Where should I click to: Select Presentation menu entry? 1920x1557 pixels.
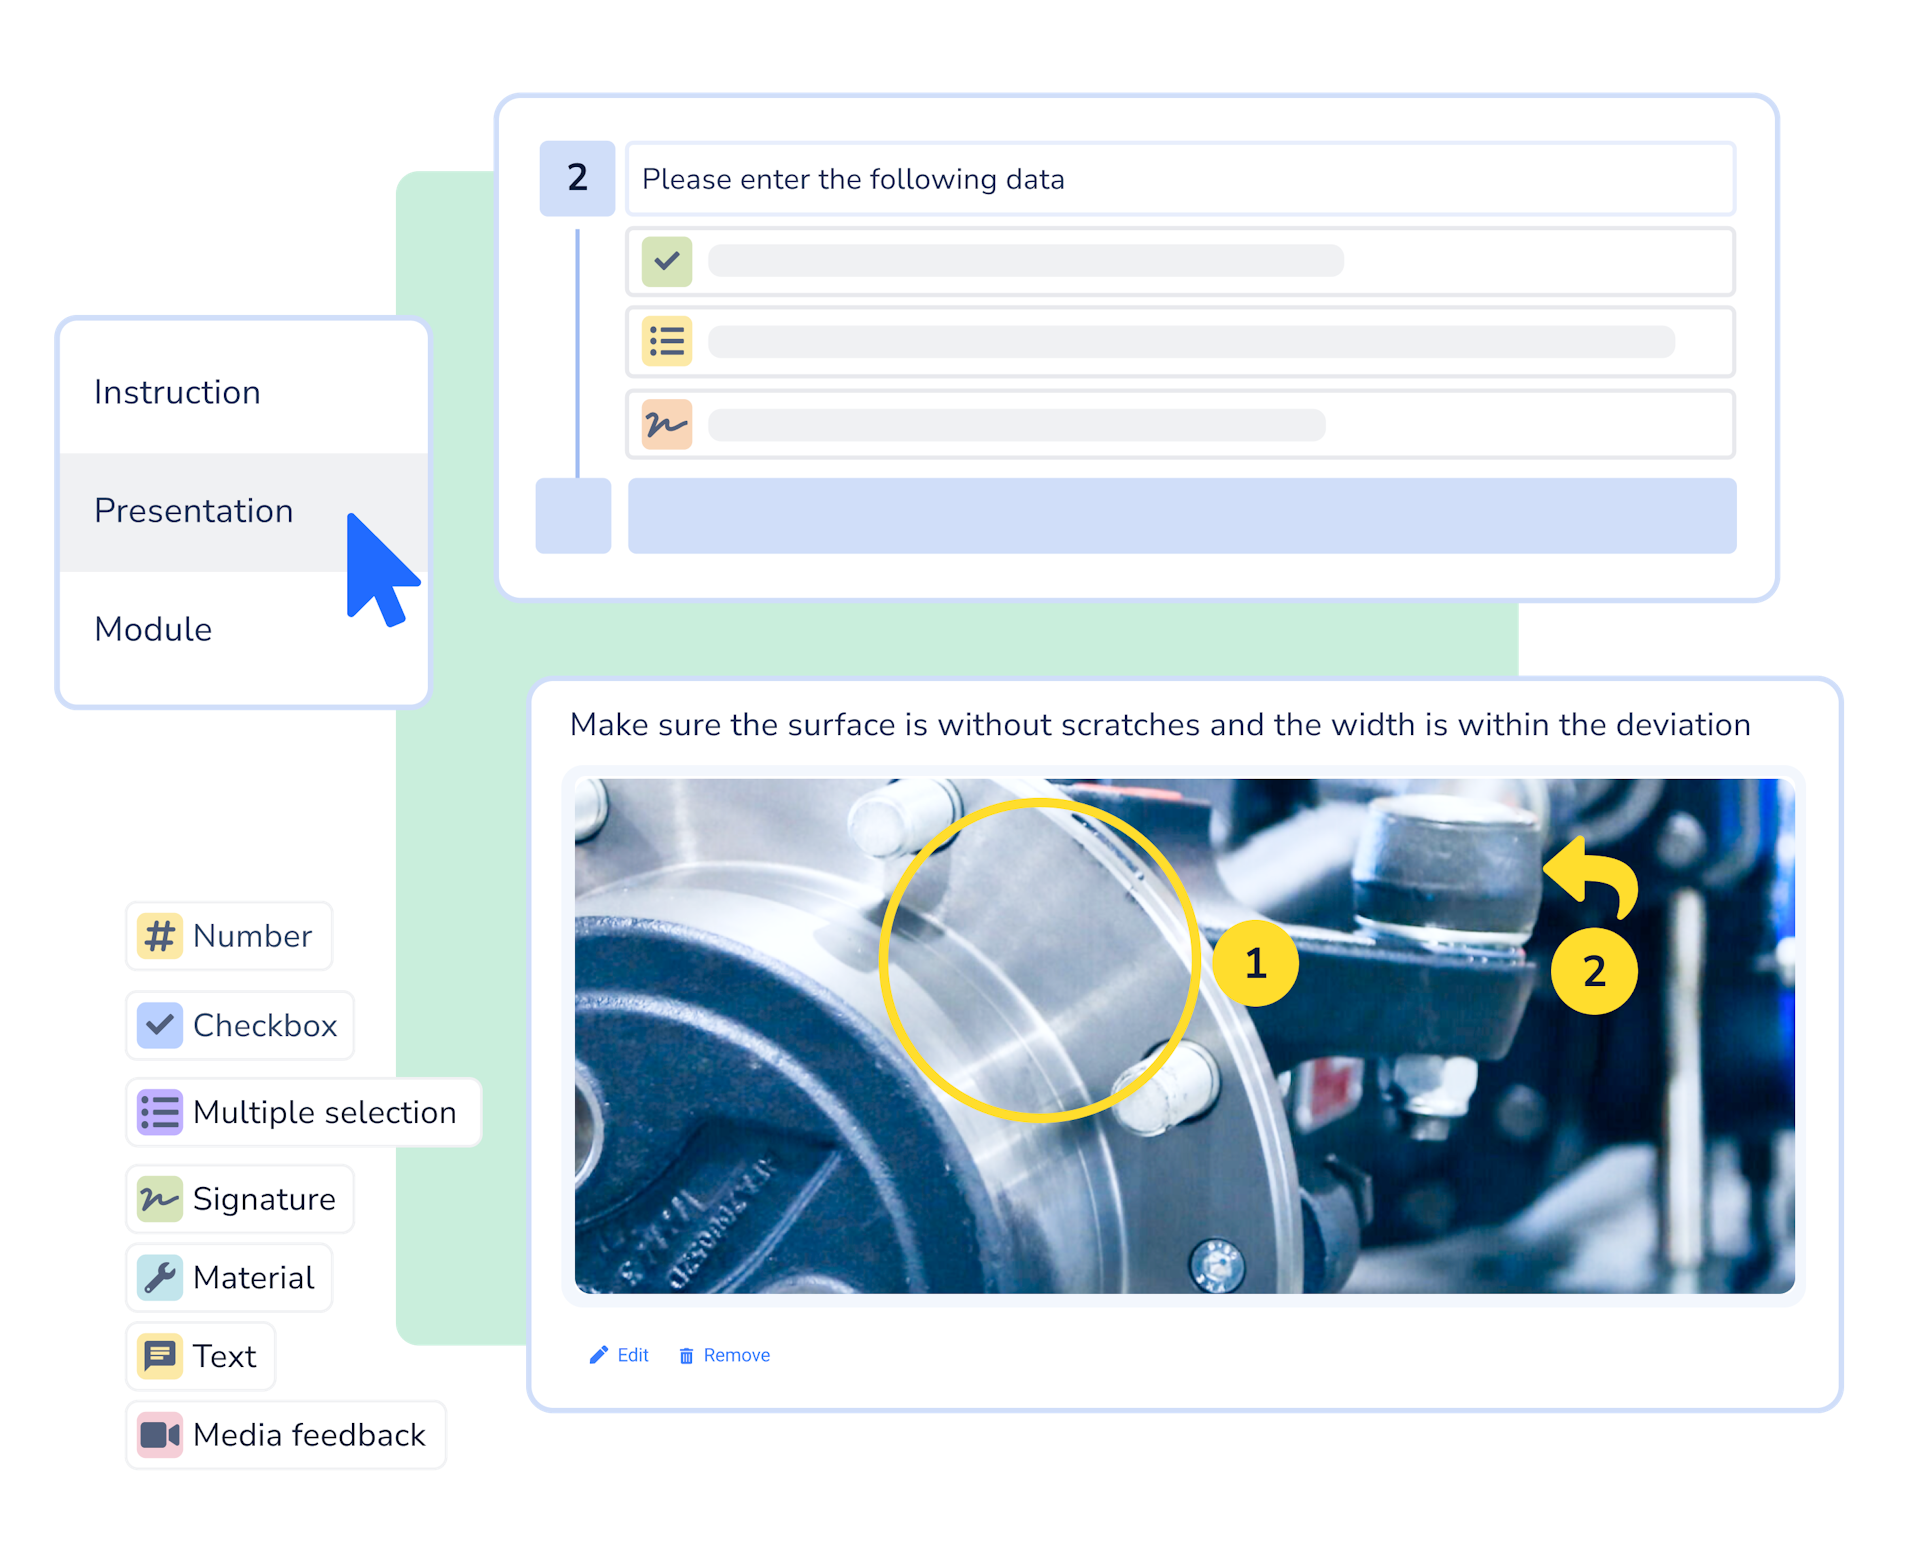coord(194,511)
